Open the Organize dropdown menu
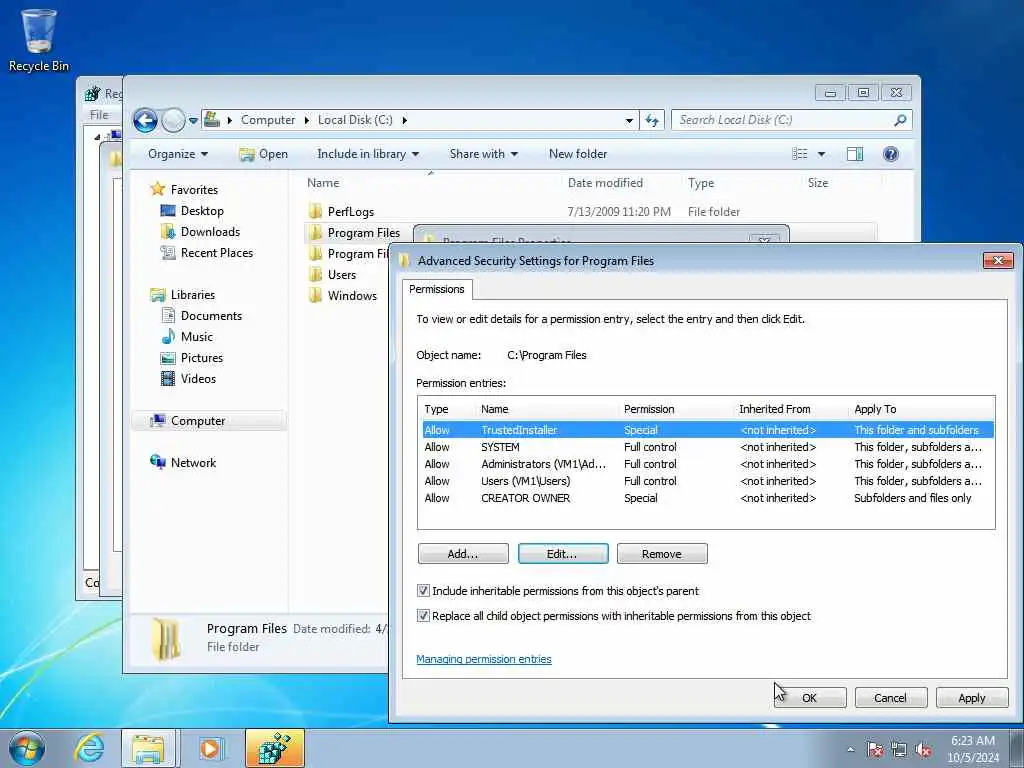The image size is (1024, 768). (x=178, y=154)
